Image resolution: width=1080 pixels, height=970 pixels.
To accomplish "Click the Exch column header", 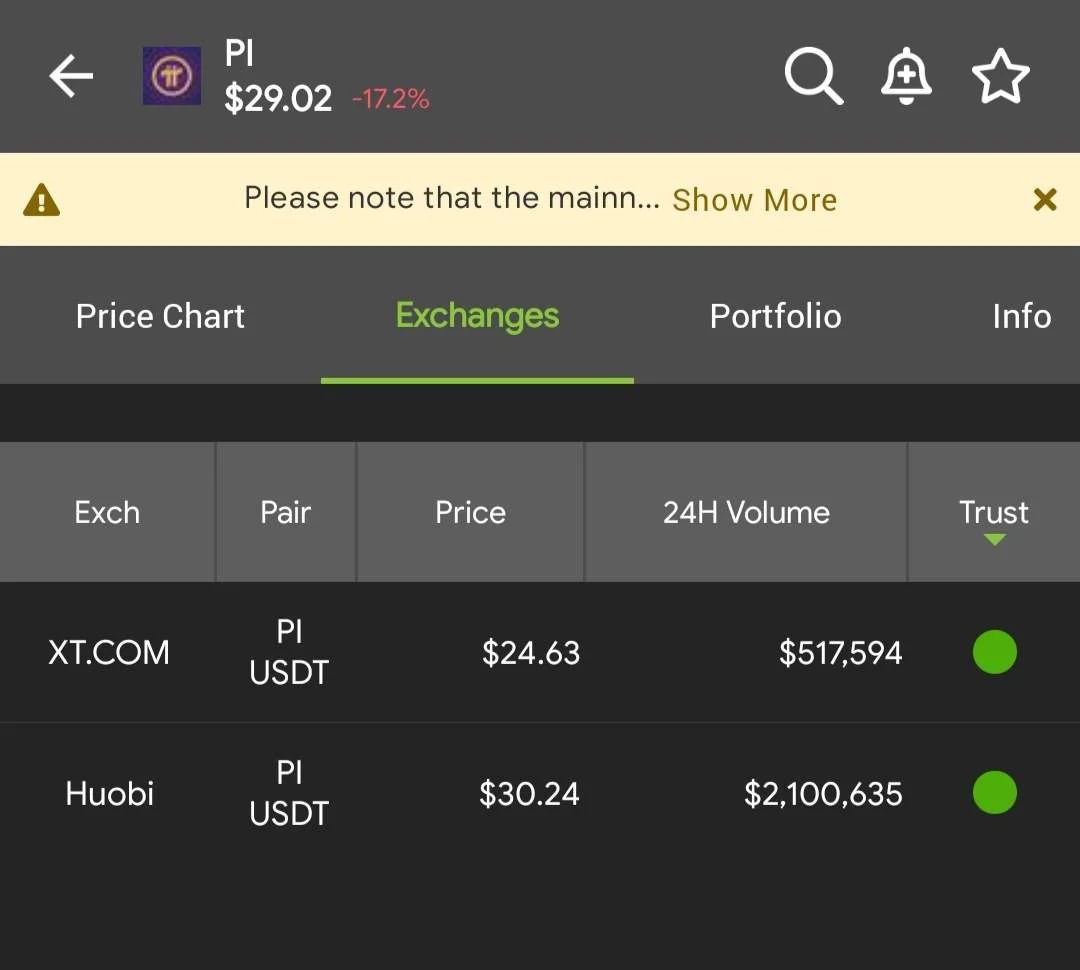I will [107, 512].
